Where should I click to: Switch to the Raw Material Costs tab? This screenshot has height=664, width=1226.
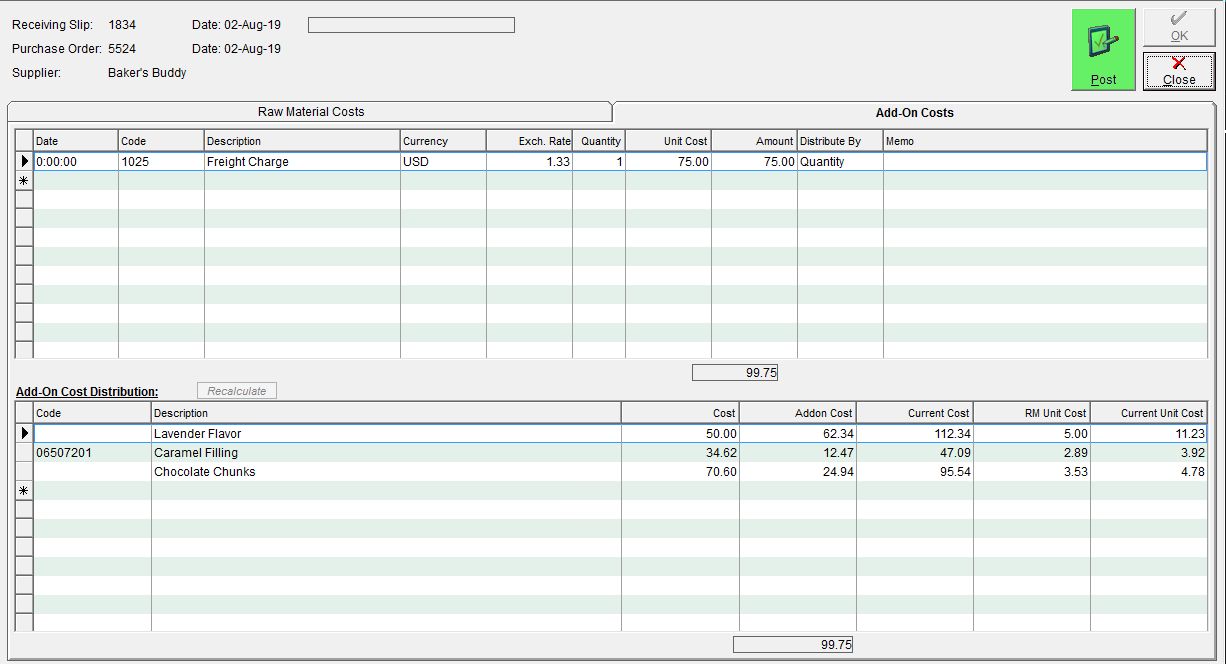[310, 112]
